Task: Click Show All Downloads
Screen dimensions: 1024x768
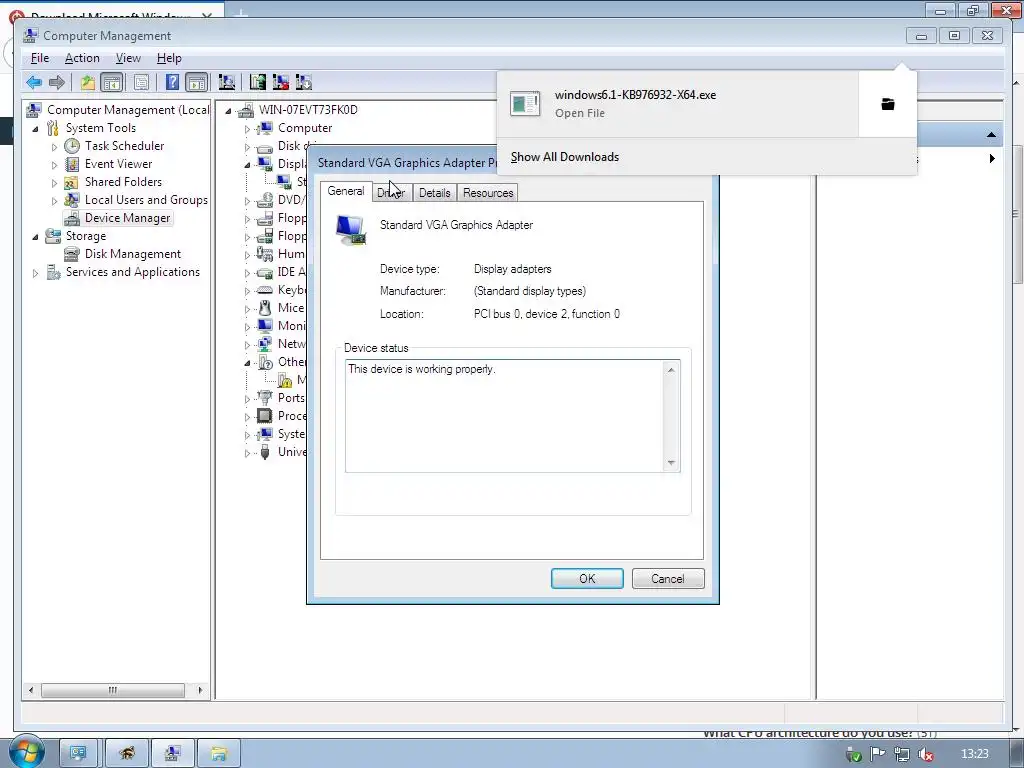Action: [565, 157]
